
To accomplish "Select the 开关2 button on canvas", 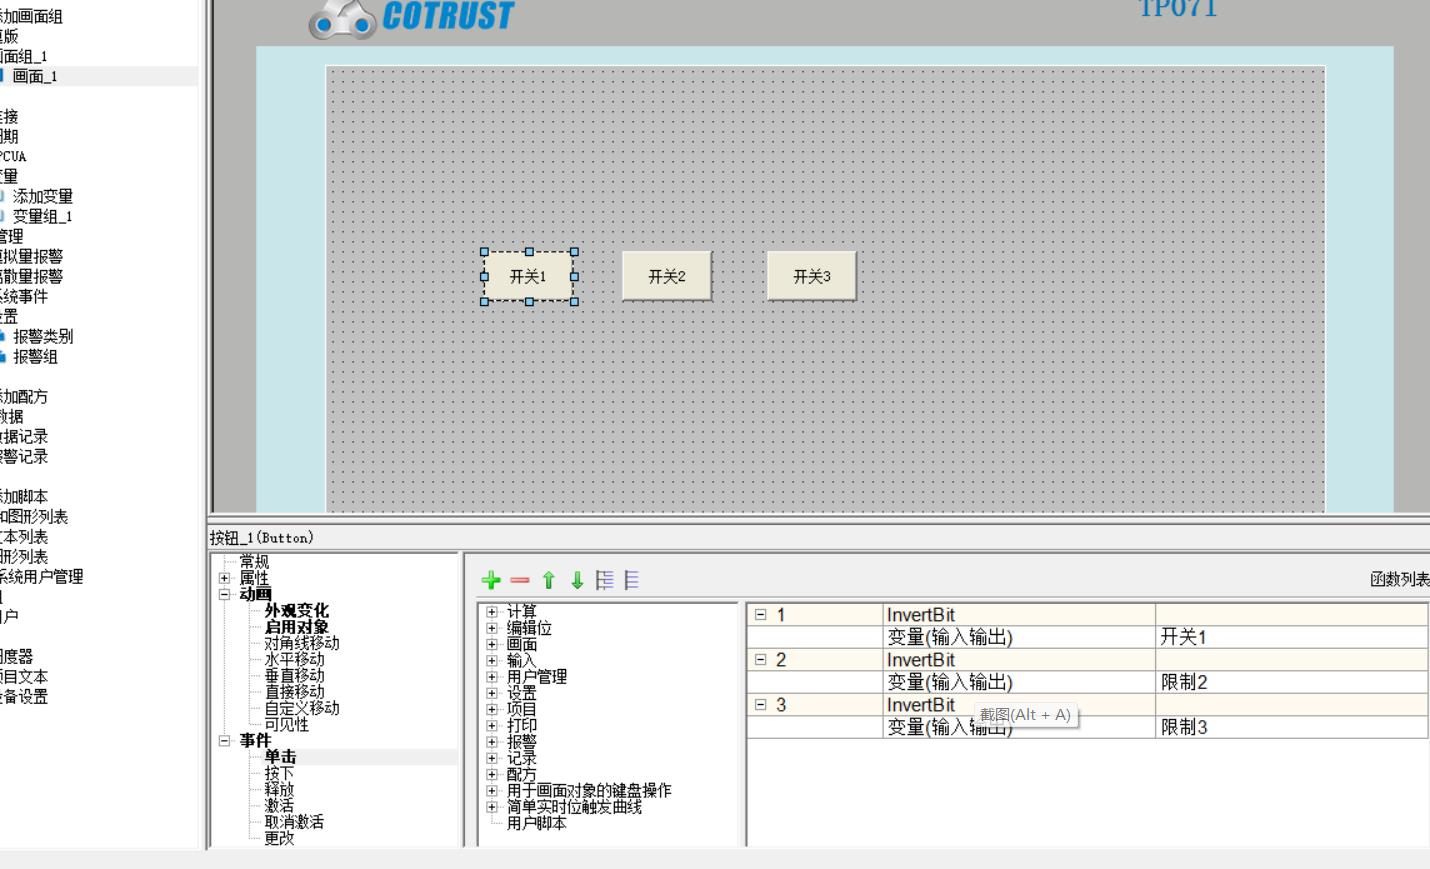I will tap(667, 276).
